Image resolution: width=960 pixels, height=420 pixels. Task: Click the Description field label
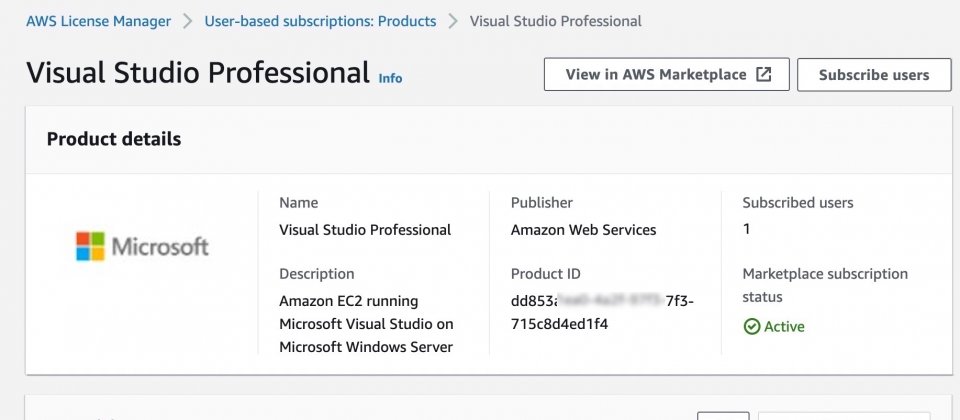point(317,274)
